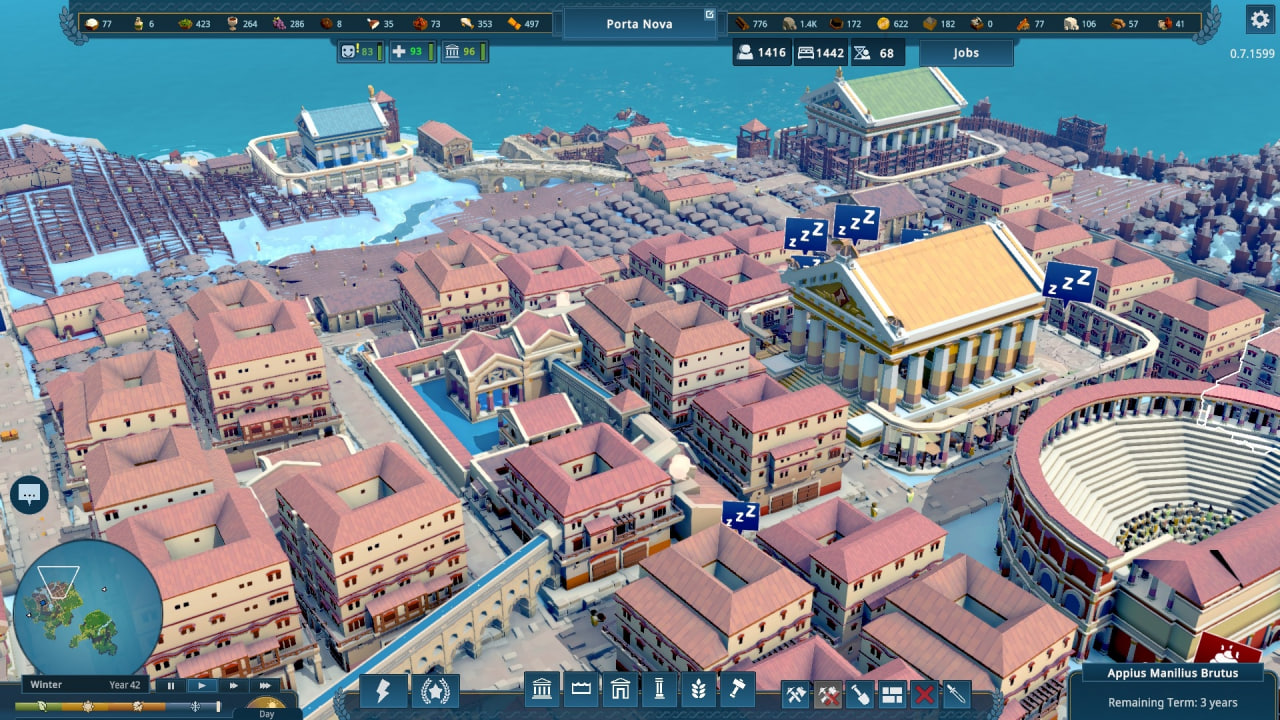
Task: Select the shovel terrain tool
Action: [x=860, y=693]
